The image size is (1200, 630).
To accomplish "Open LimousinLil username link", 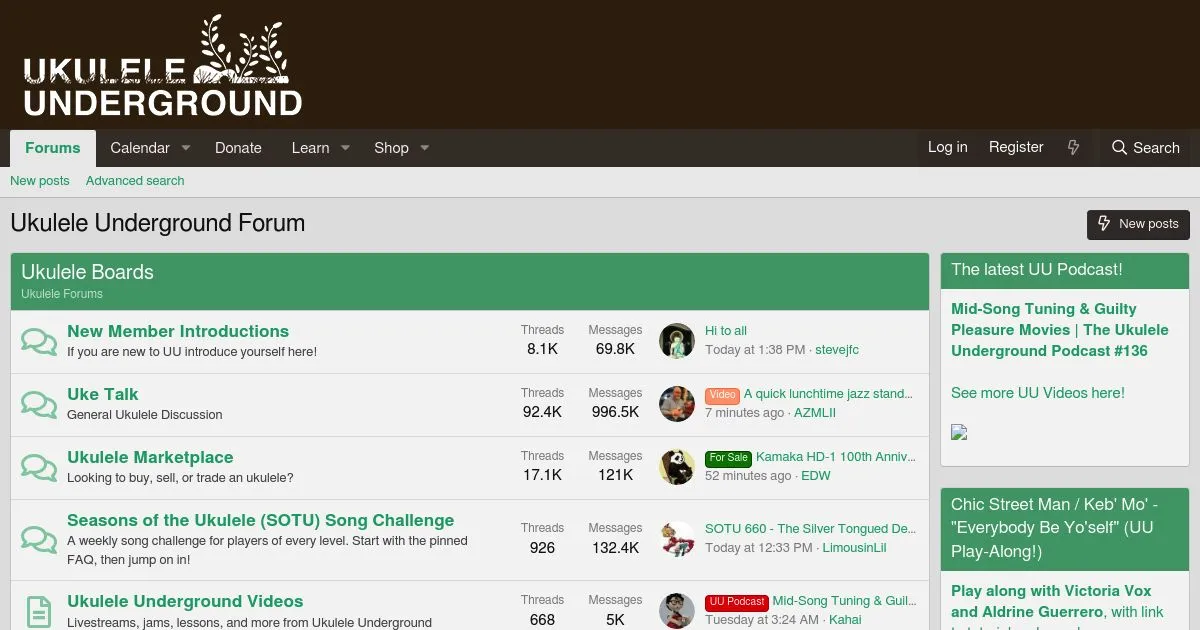I will point(855,548).
